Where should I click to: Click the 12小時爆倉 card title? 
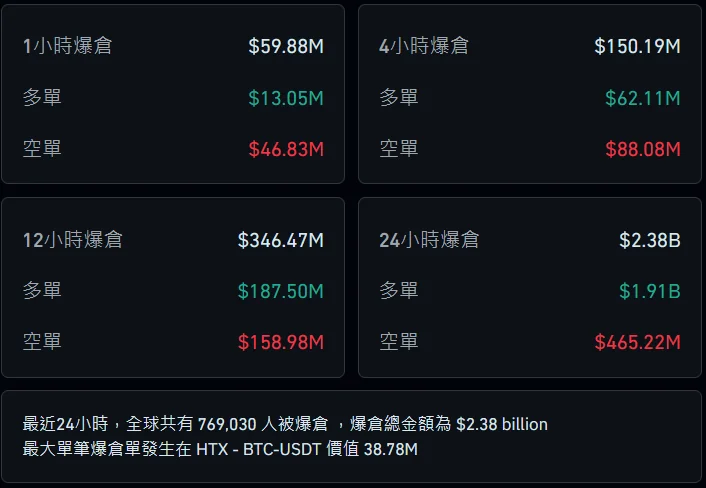(73, 240)
